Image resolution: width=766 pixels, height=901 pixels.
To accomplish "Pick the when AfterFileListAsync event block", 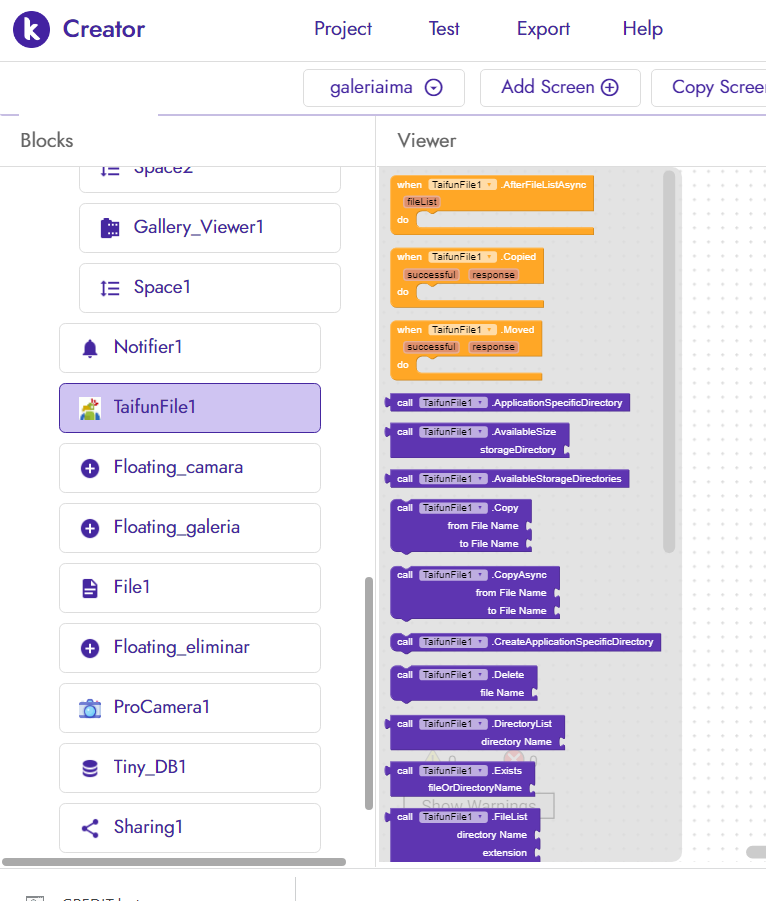I will pyautogui.click(x=491, y=205).
